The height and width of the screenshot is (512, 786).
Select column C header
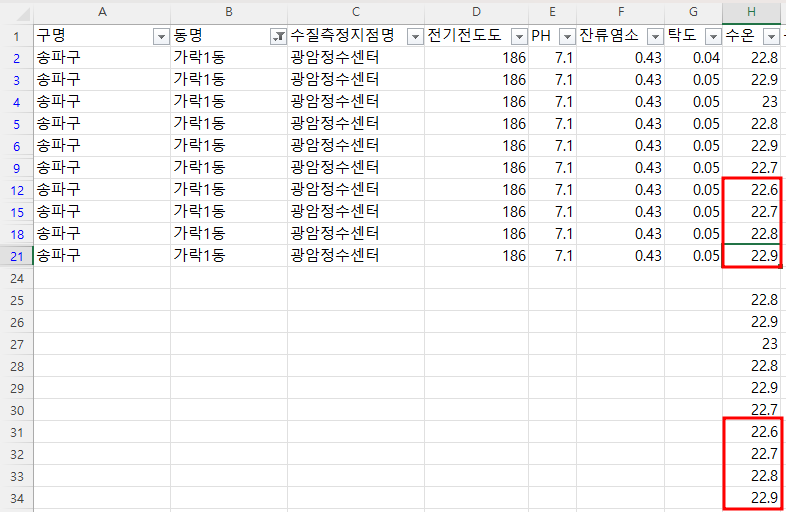[x=356, y=12]
